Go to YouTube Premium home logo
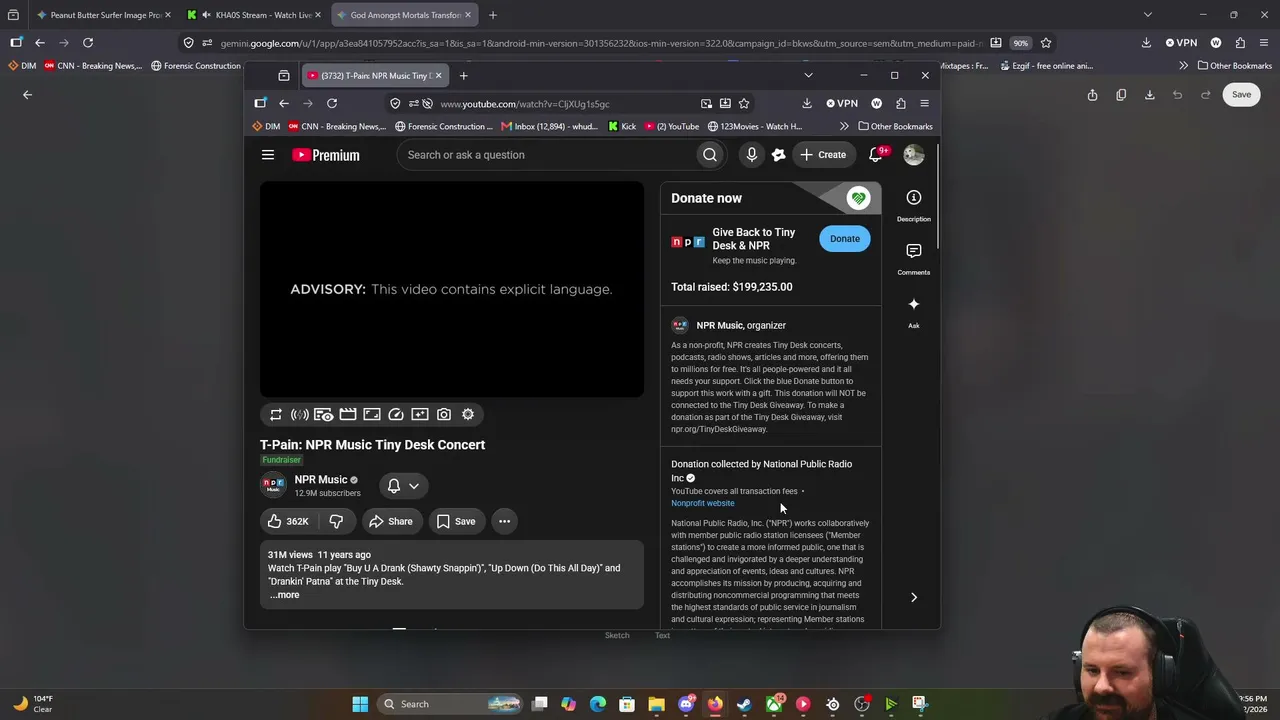 (x=326, y=155)
